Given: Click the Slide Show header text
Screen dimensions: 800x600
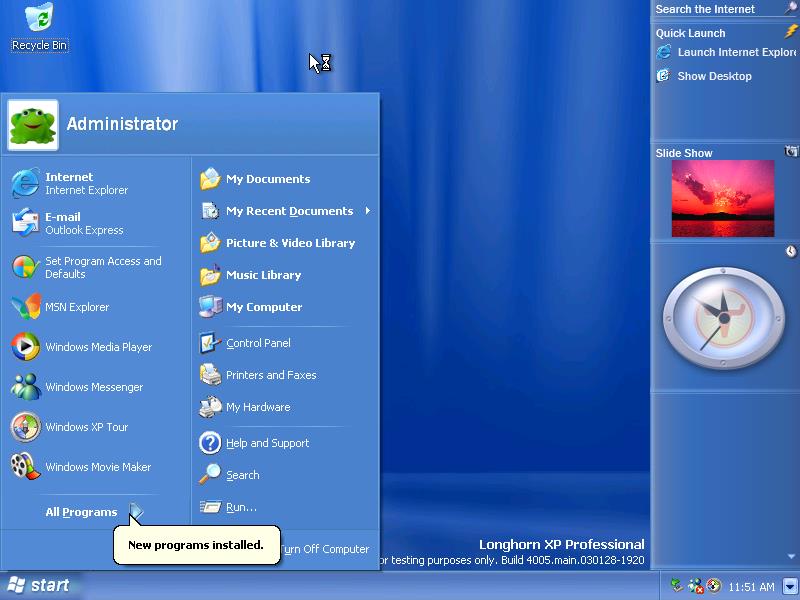Looking at the screenshot, I should coord(684,153).
